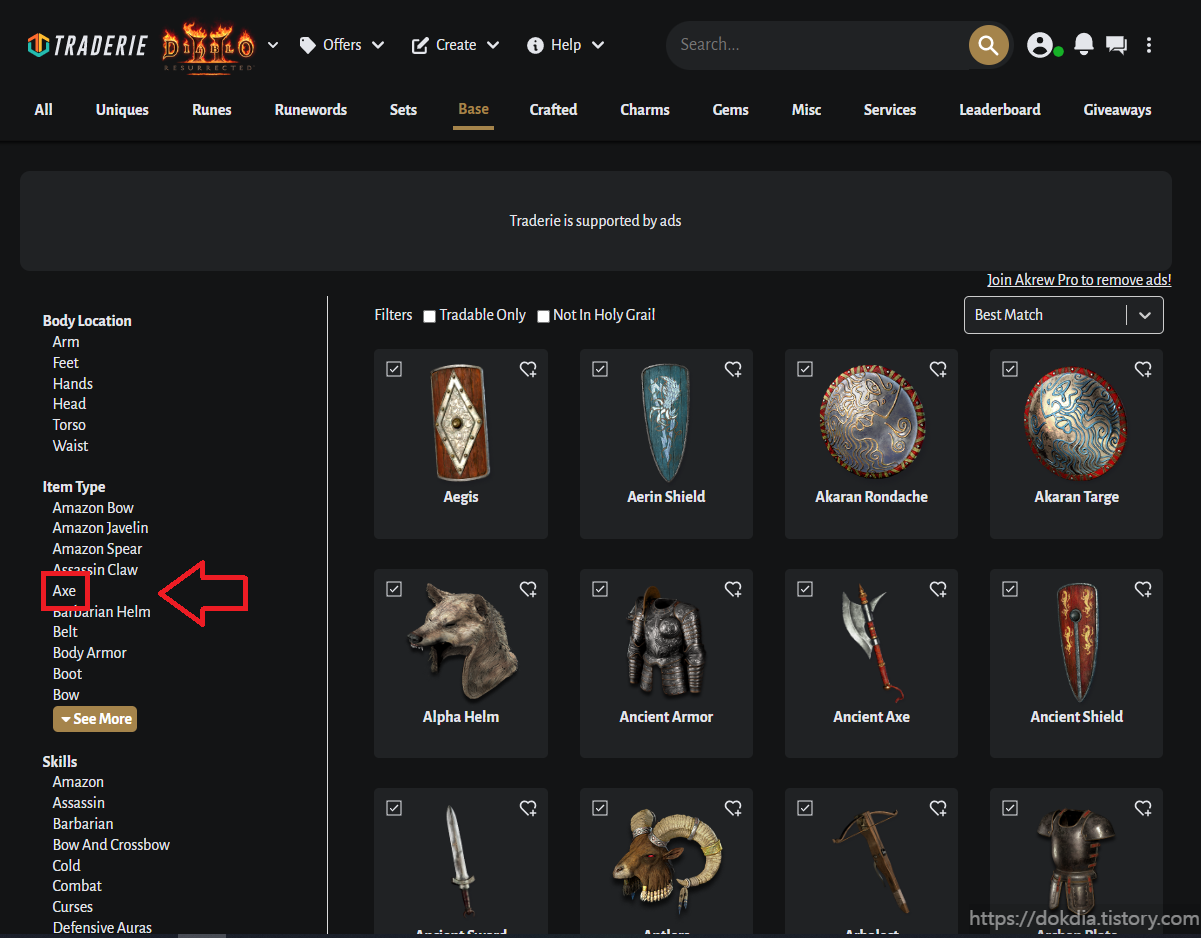This screenshot has height=938, width=1201.
Task: Open the Akaran Targe item title
Action: coord(1076,497)
